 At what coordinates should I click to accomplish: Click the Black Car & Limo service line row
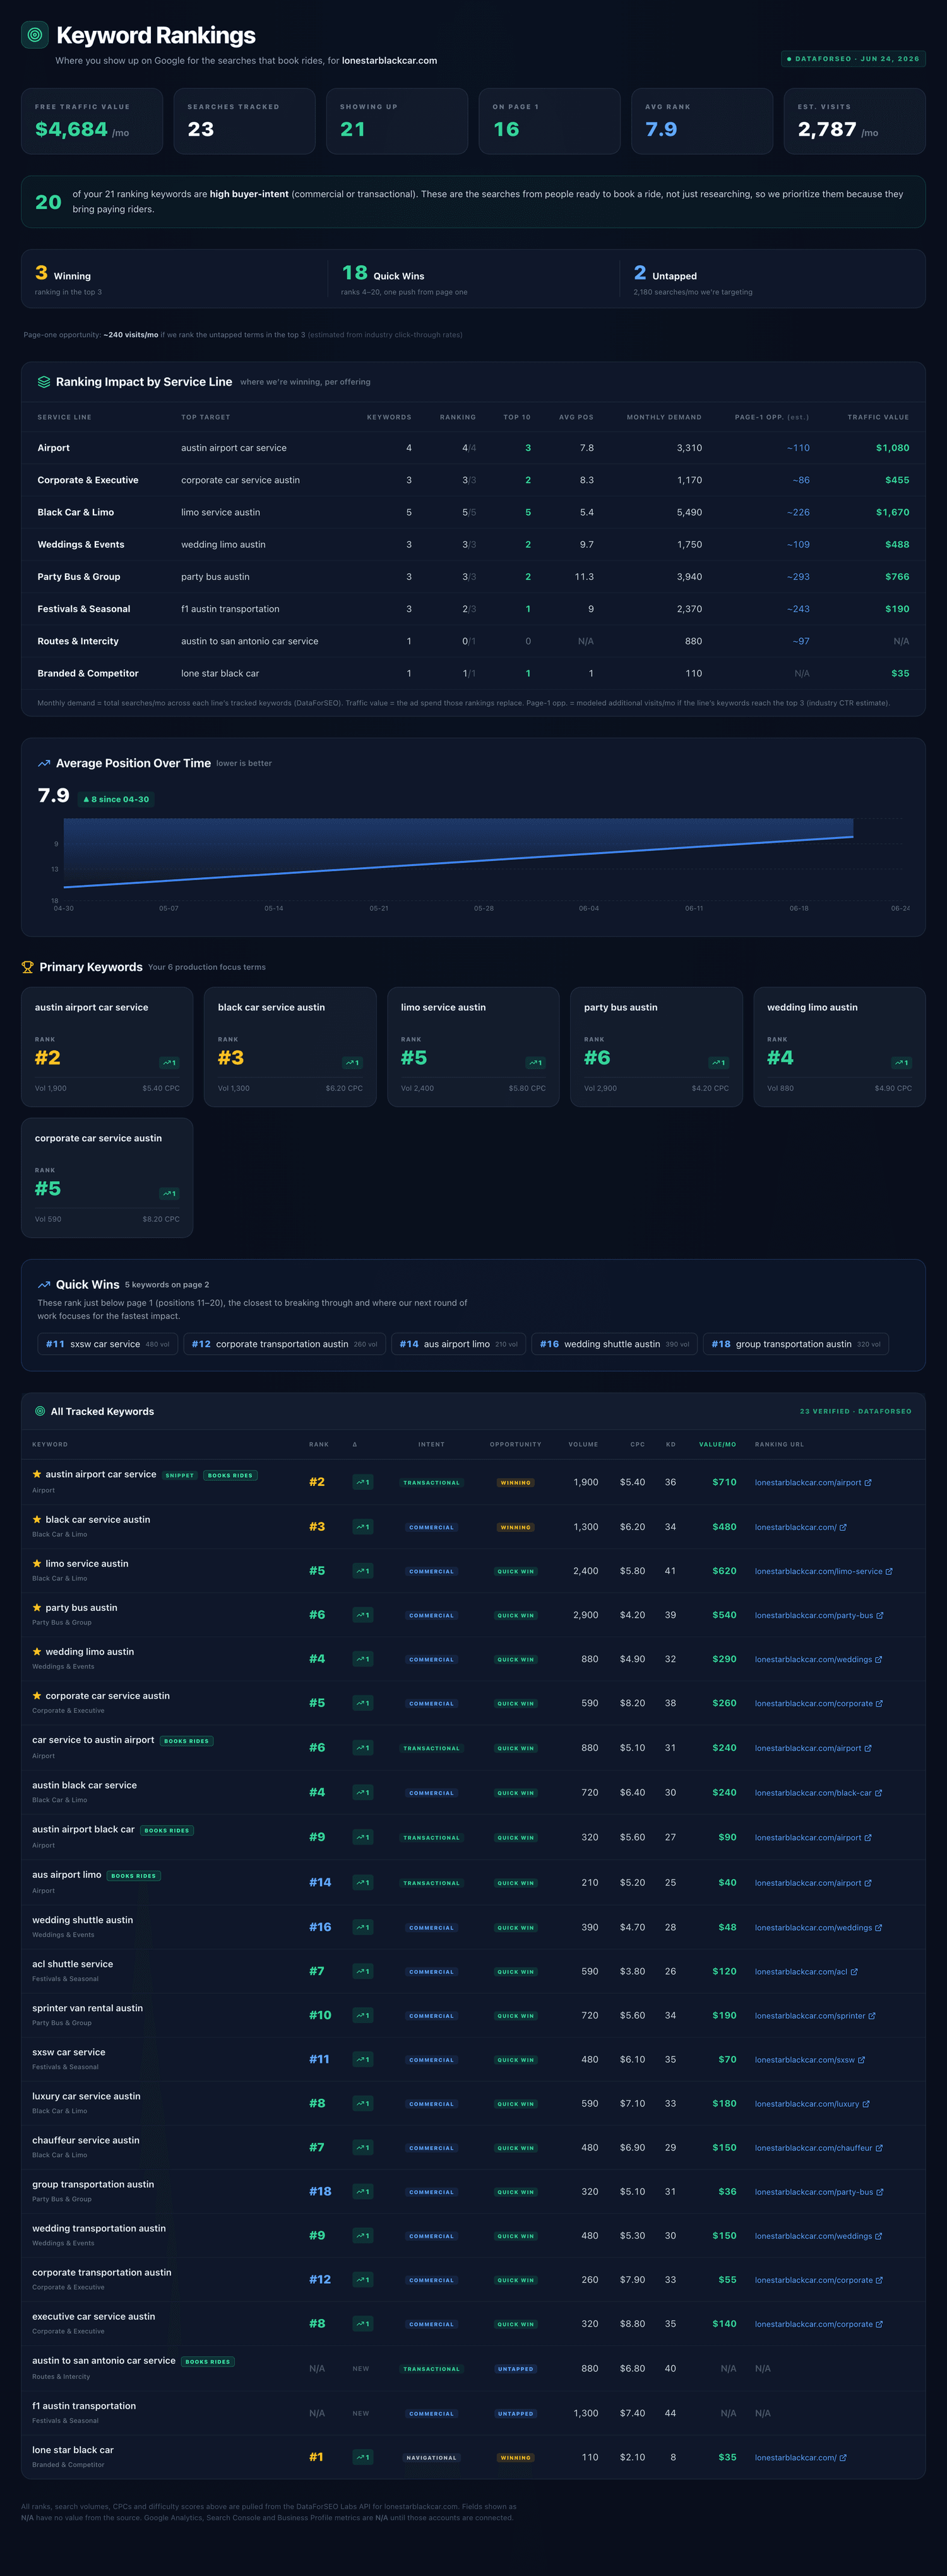[x=473, y=512]
